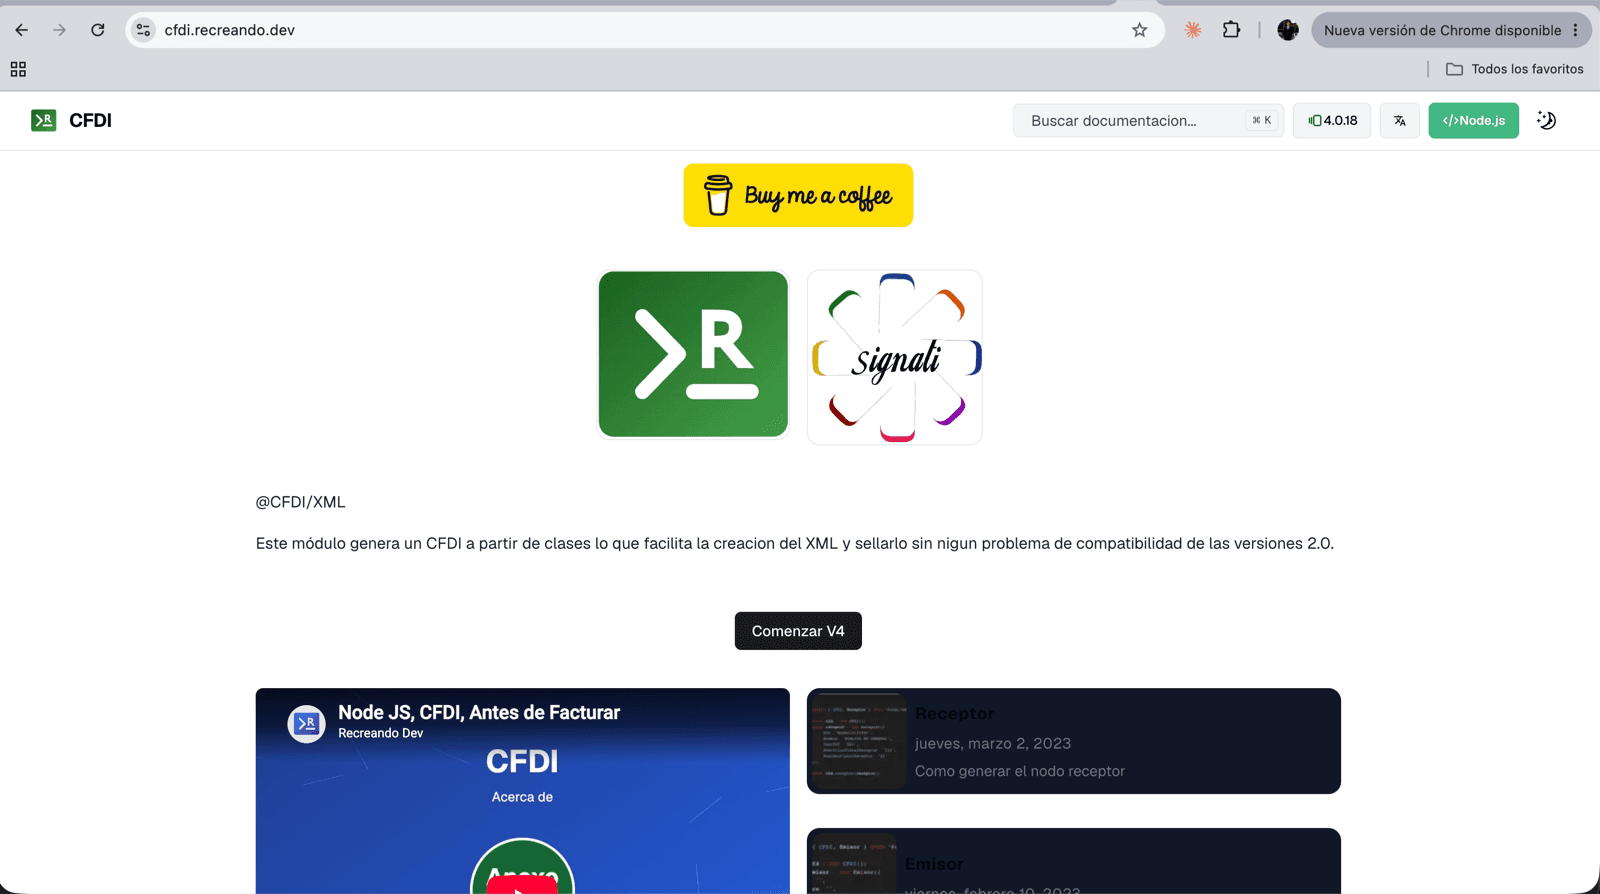Open the Node JS, CFDI, Antes de Facturar video title
Viewport: 1600px width, 894px height.
(x=479, y=712)
